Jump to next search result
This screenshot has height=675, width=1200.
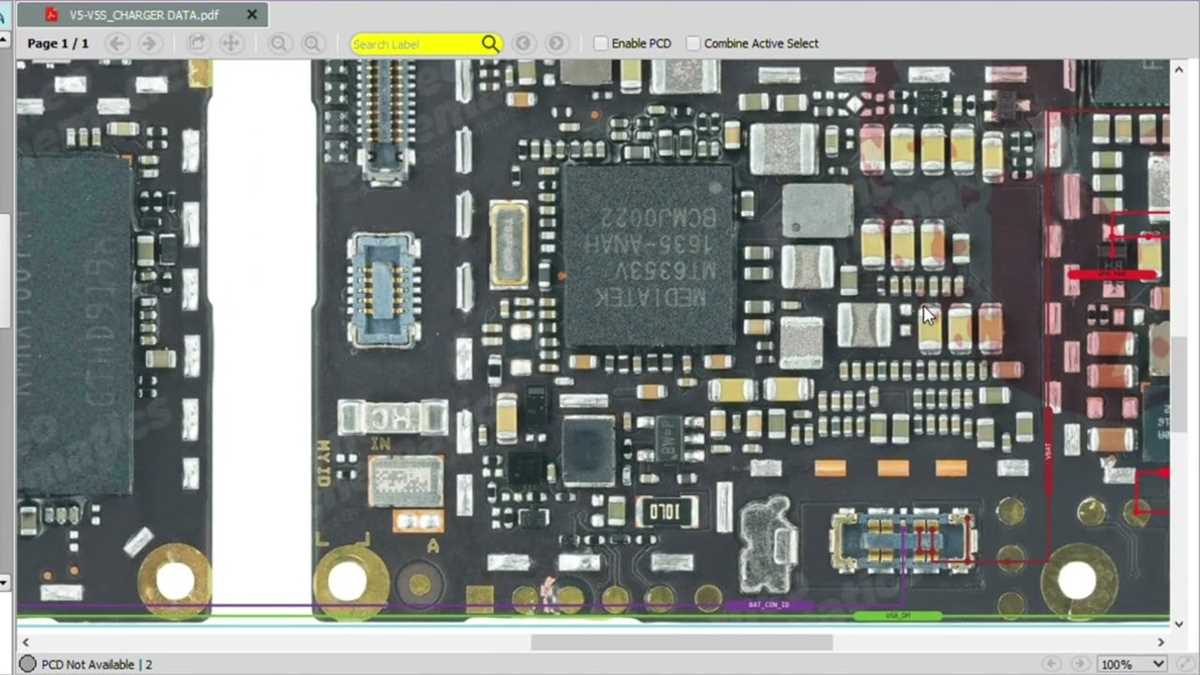point(556,43)
